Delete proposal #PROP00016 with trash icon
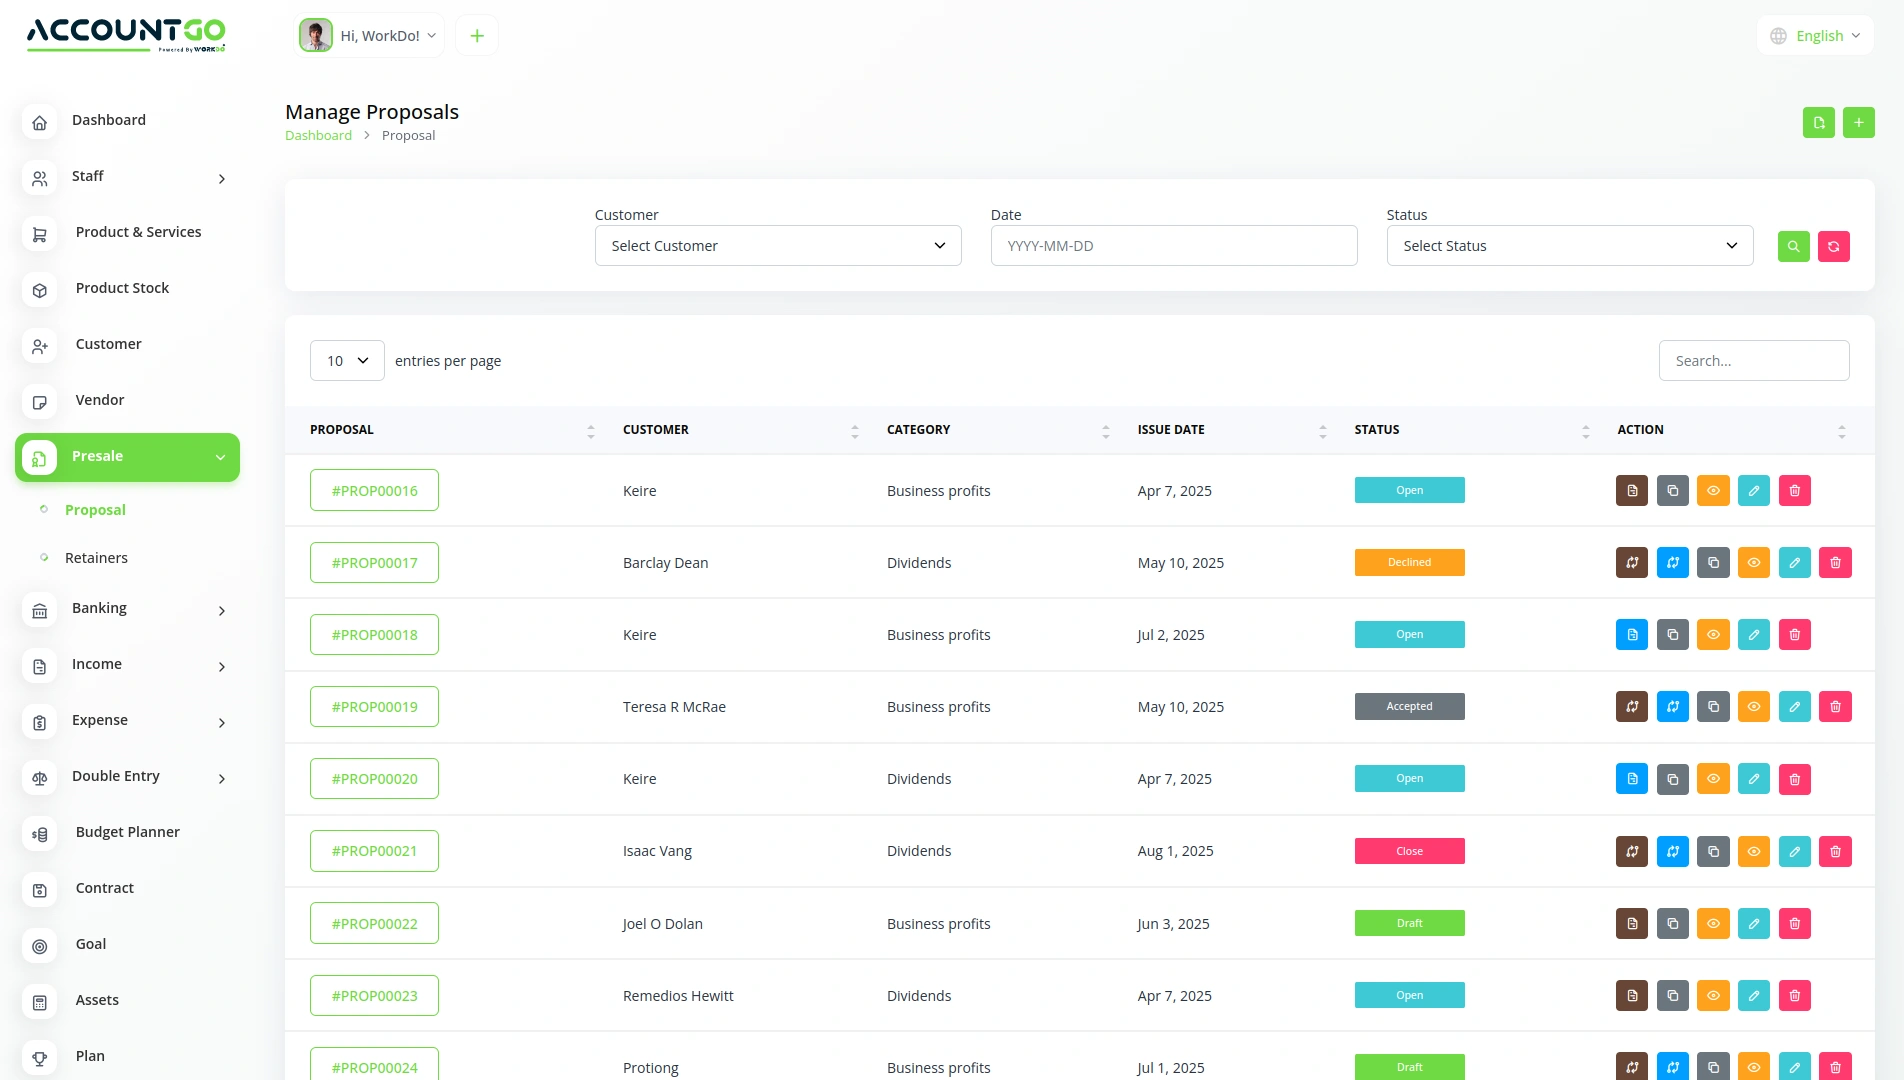The width and height of the screenshot is (1904, 1080). point(1794,491)
